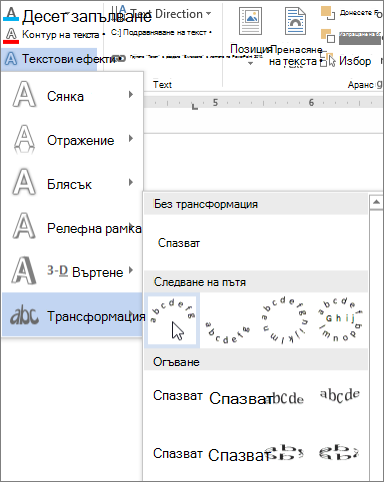Click ruler number 5
Screen dimensions: 384x482
pos(215,103)
